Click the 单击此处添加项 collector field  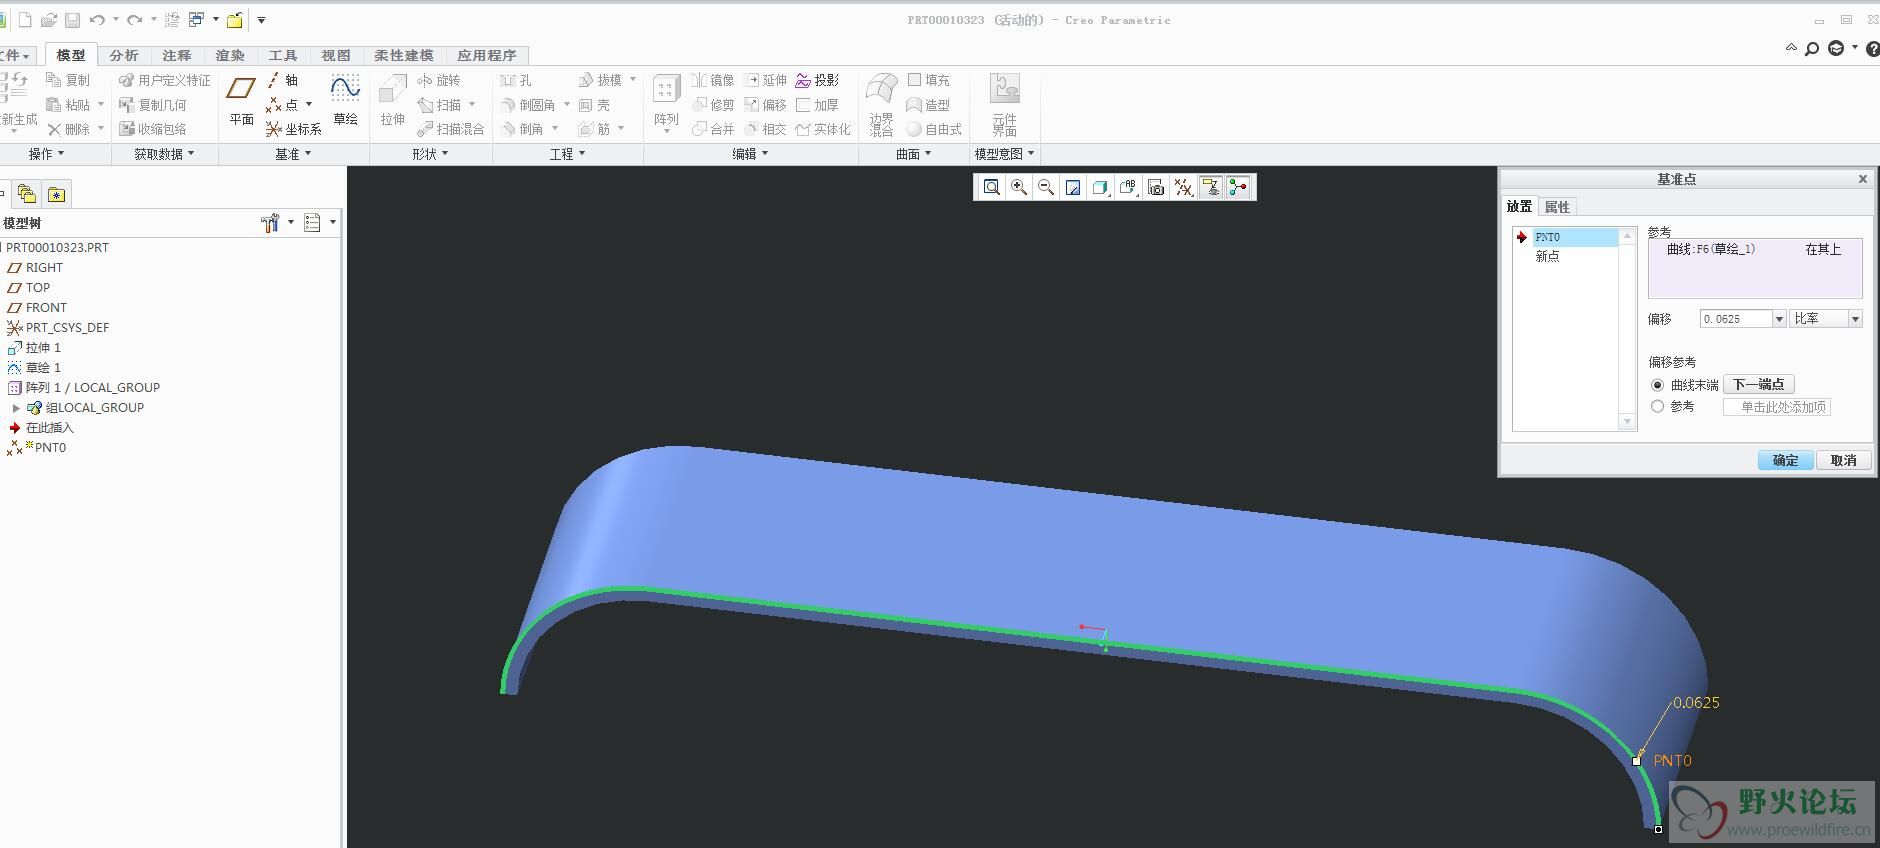tap(1777, 407)
